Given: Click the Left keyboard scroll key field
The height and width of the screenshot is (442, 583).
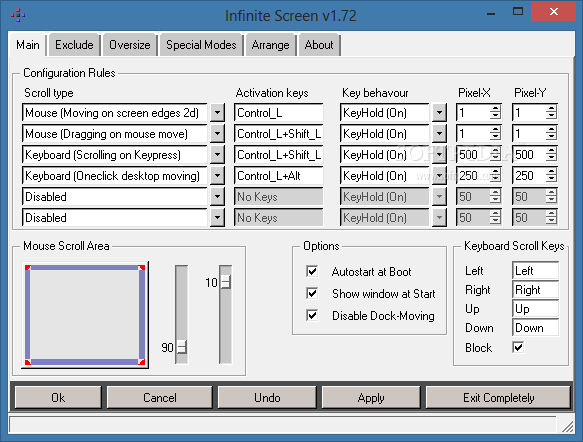Looking at the screenshot, I should point(535,270).
